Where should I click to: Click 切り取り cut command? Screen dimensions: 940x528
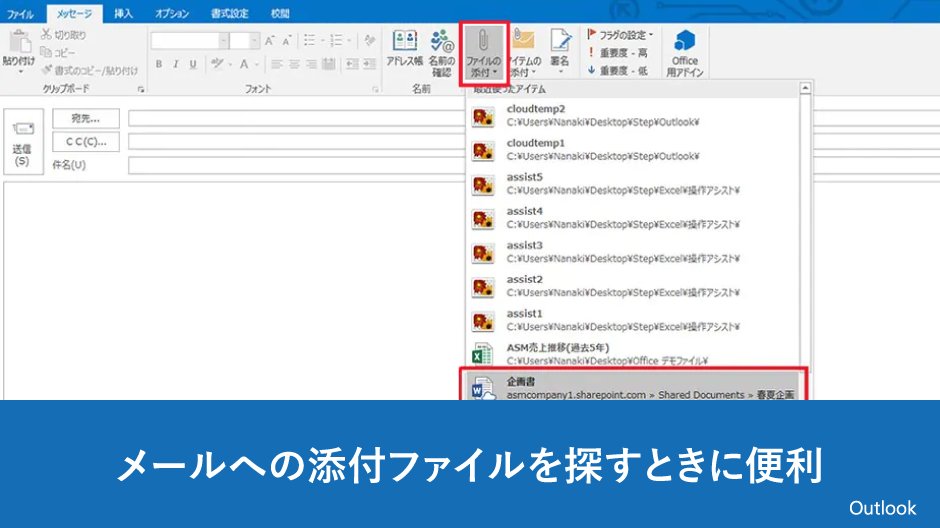64,35
